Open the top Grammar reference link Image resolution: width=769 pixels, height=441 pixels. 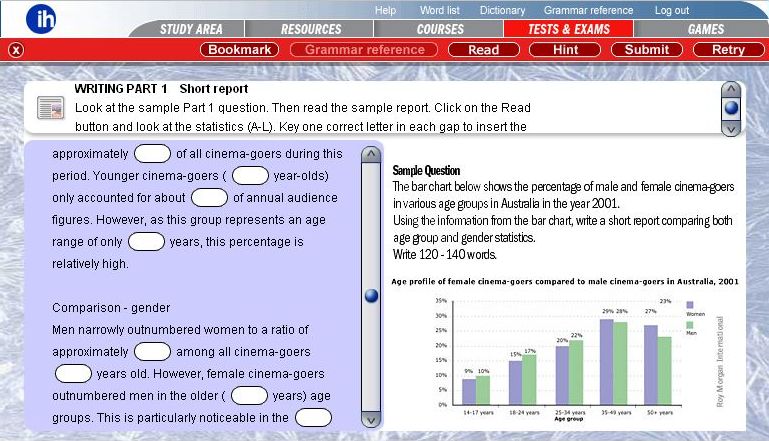point(588,10)
